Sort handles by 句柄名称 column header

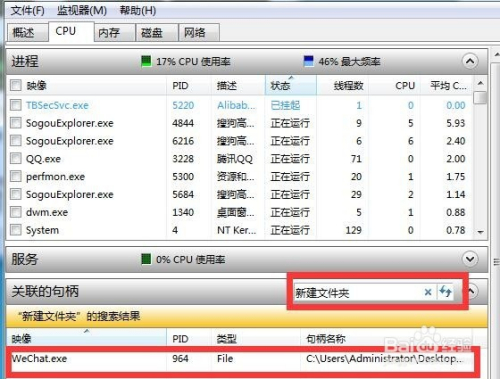387,339
